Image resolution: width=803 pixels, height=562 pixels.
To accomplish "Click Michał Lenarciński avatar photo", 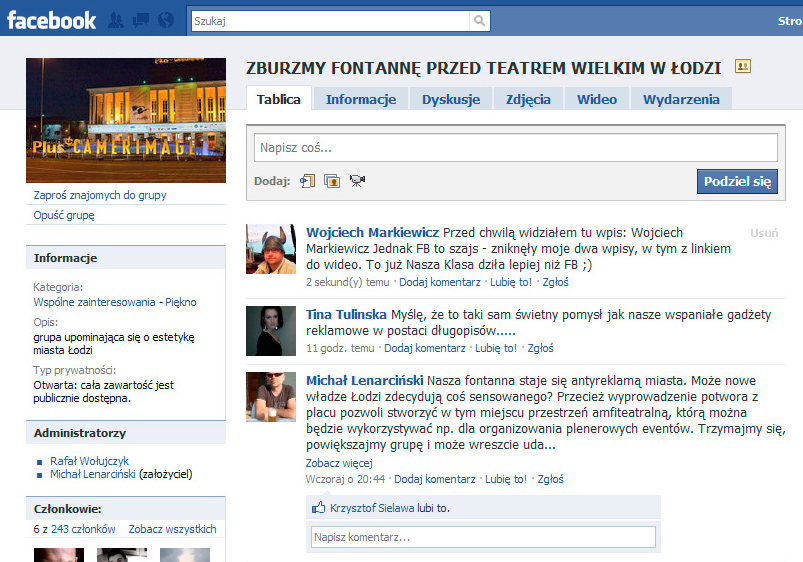I will tap(271, 397).
